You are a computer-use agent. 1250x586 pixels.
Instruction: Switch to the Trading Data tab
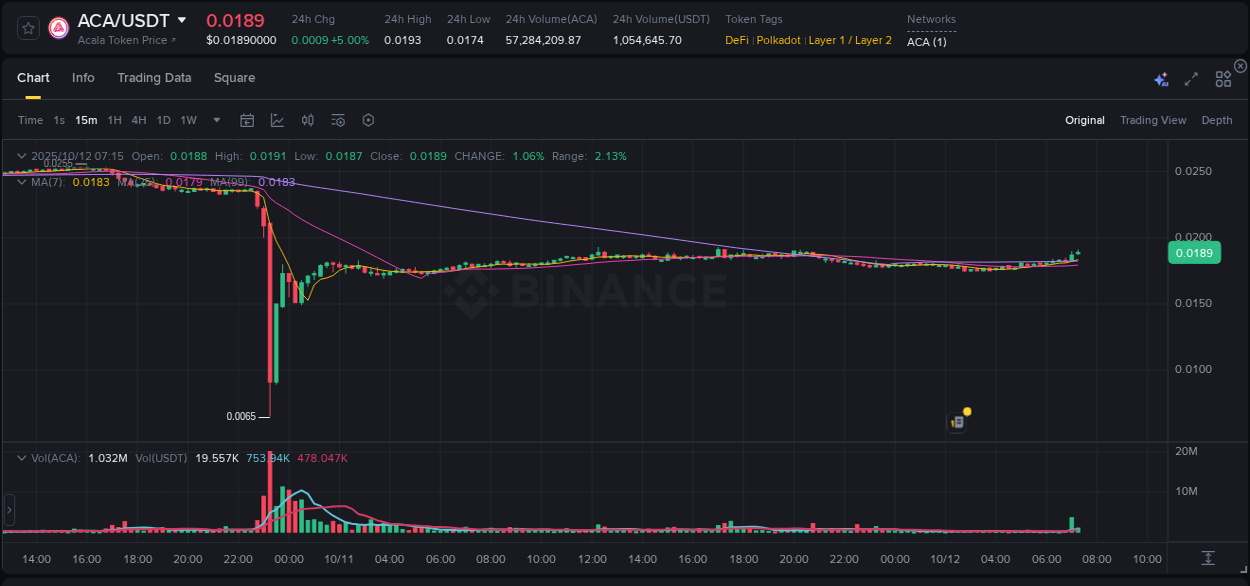pyautogui.click(x=154, y=77)
